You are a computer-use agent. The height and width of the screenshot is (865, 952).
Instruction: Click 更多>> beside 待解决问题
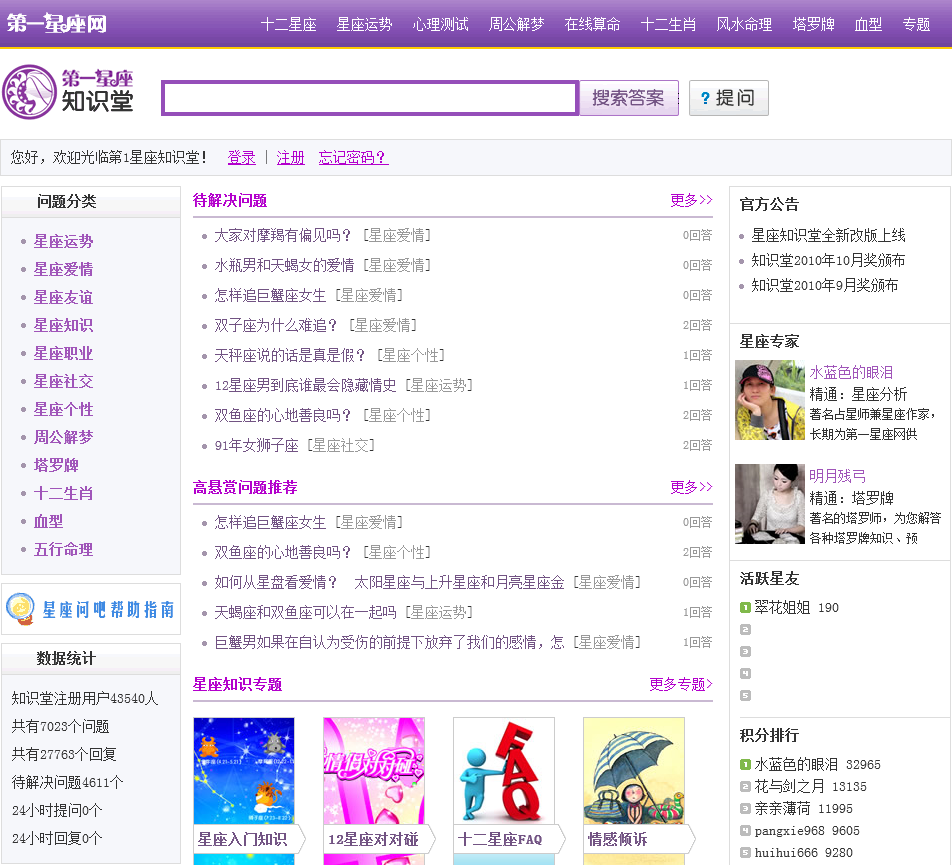pos(691,200)
